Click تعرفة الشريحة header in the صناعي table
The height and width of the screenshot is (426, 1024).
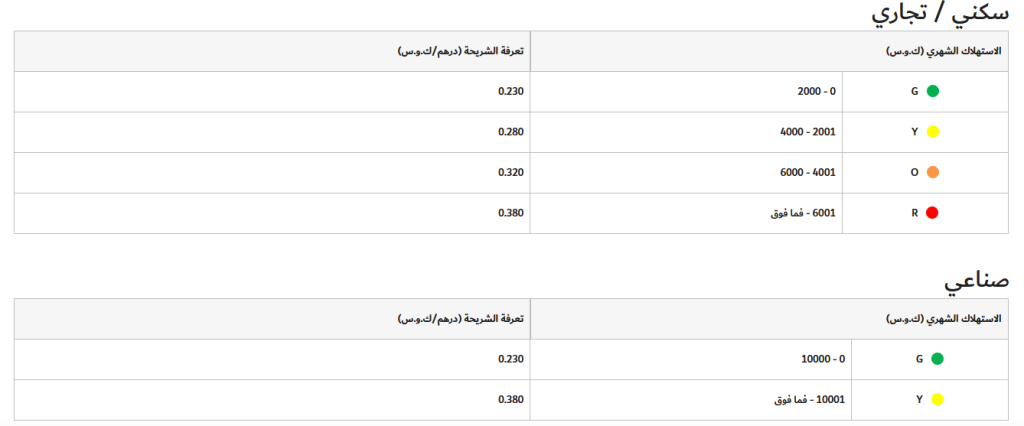(461, 320)
